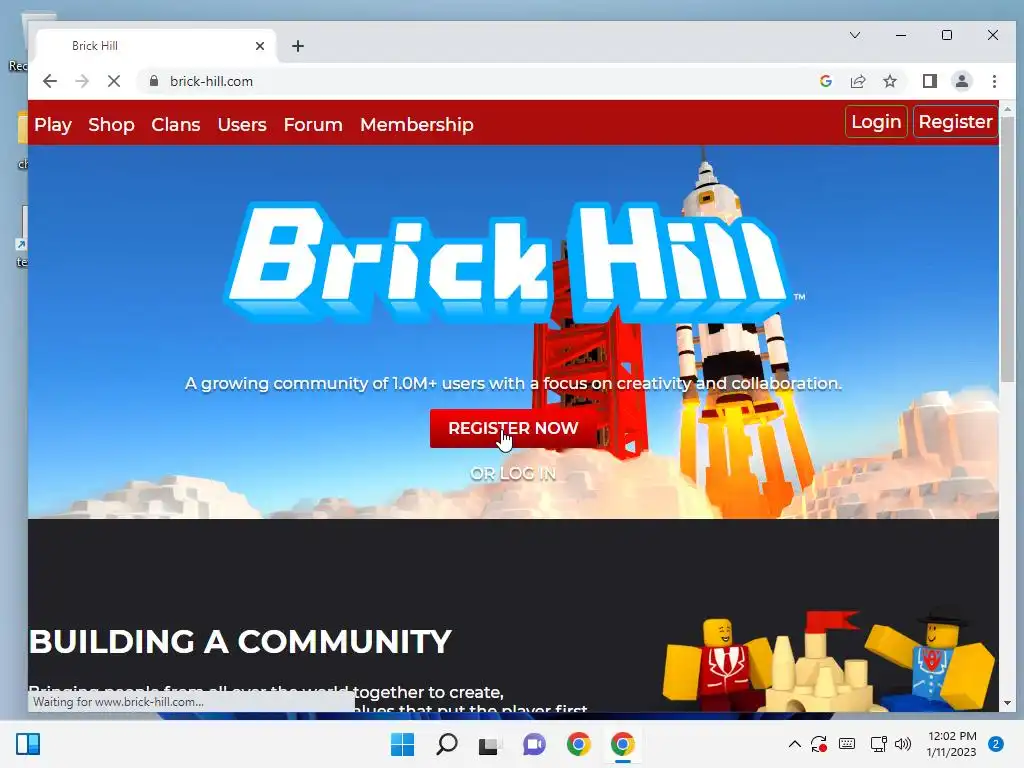Open the Clans page
This screenshot has height=768, width=1024.
[x=176, y=124]
